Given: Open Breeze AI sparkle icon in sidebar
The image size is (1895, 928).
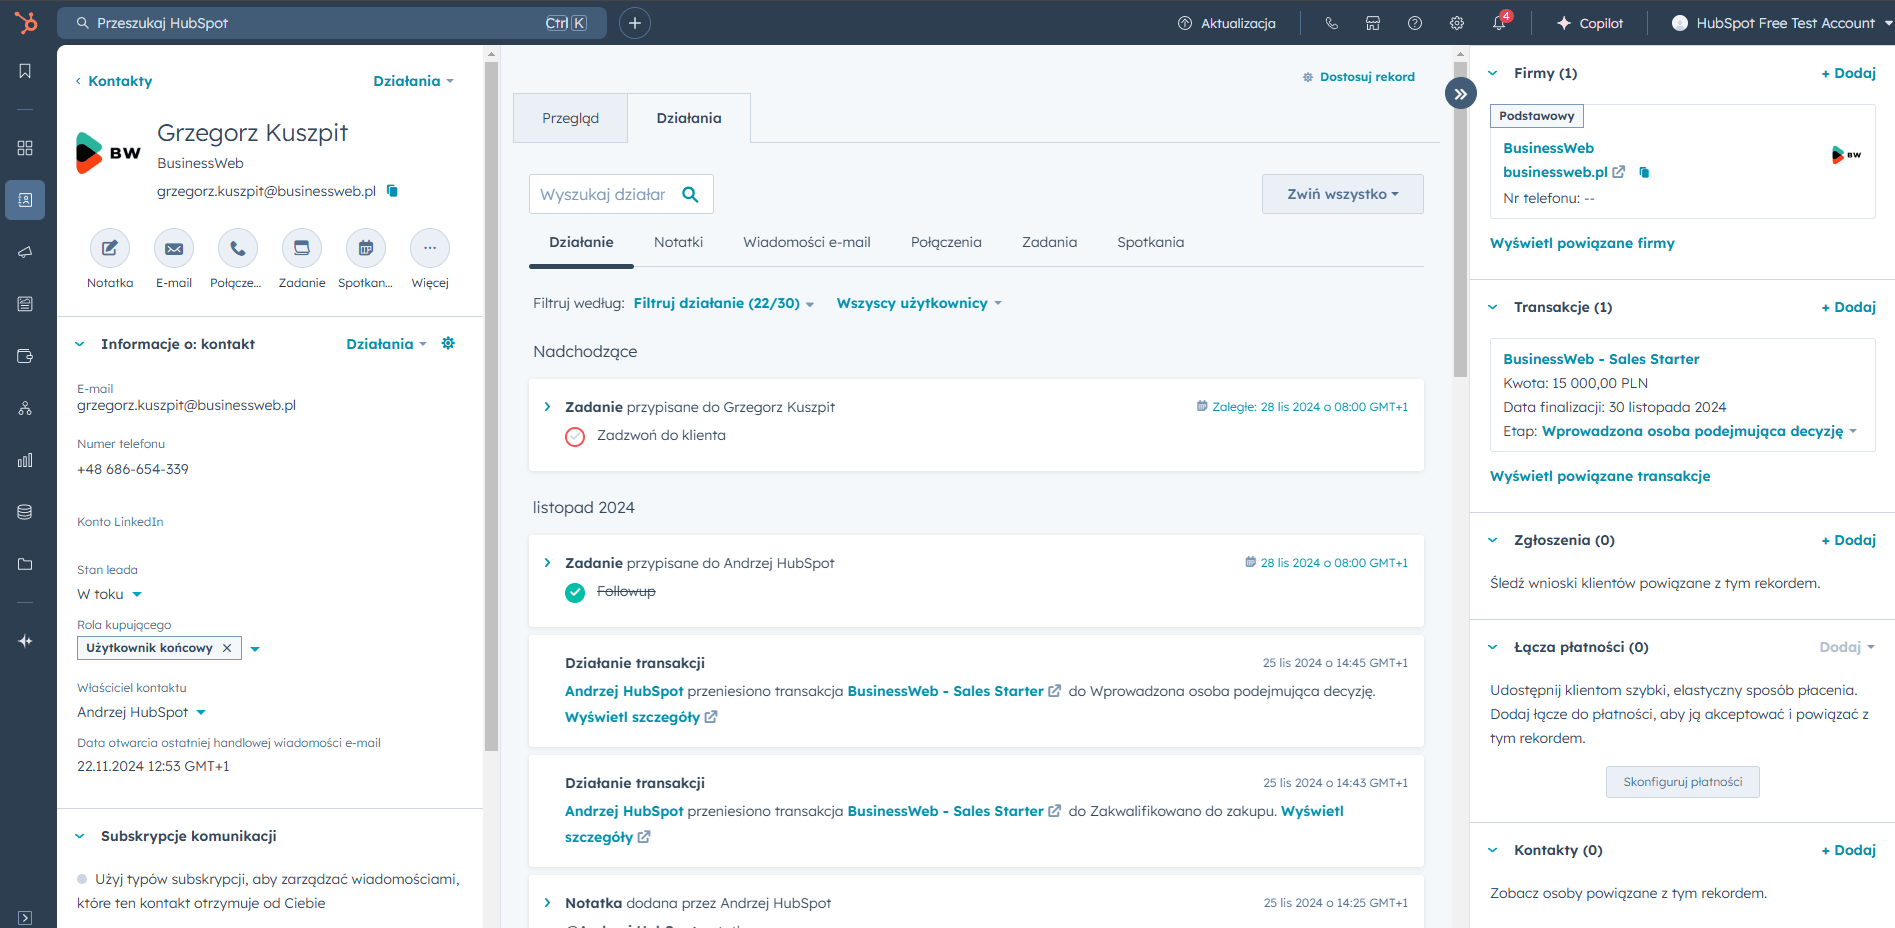Looking at the screenshot, I should click(25, 641).
